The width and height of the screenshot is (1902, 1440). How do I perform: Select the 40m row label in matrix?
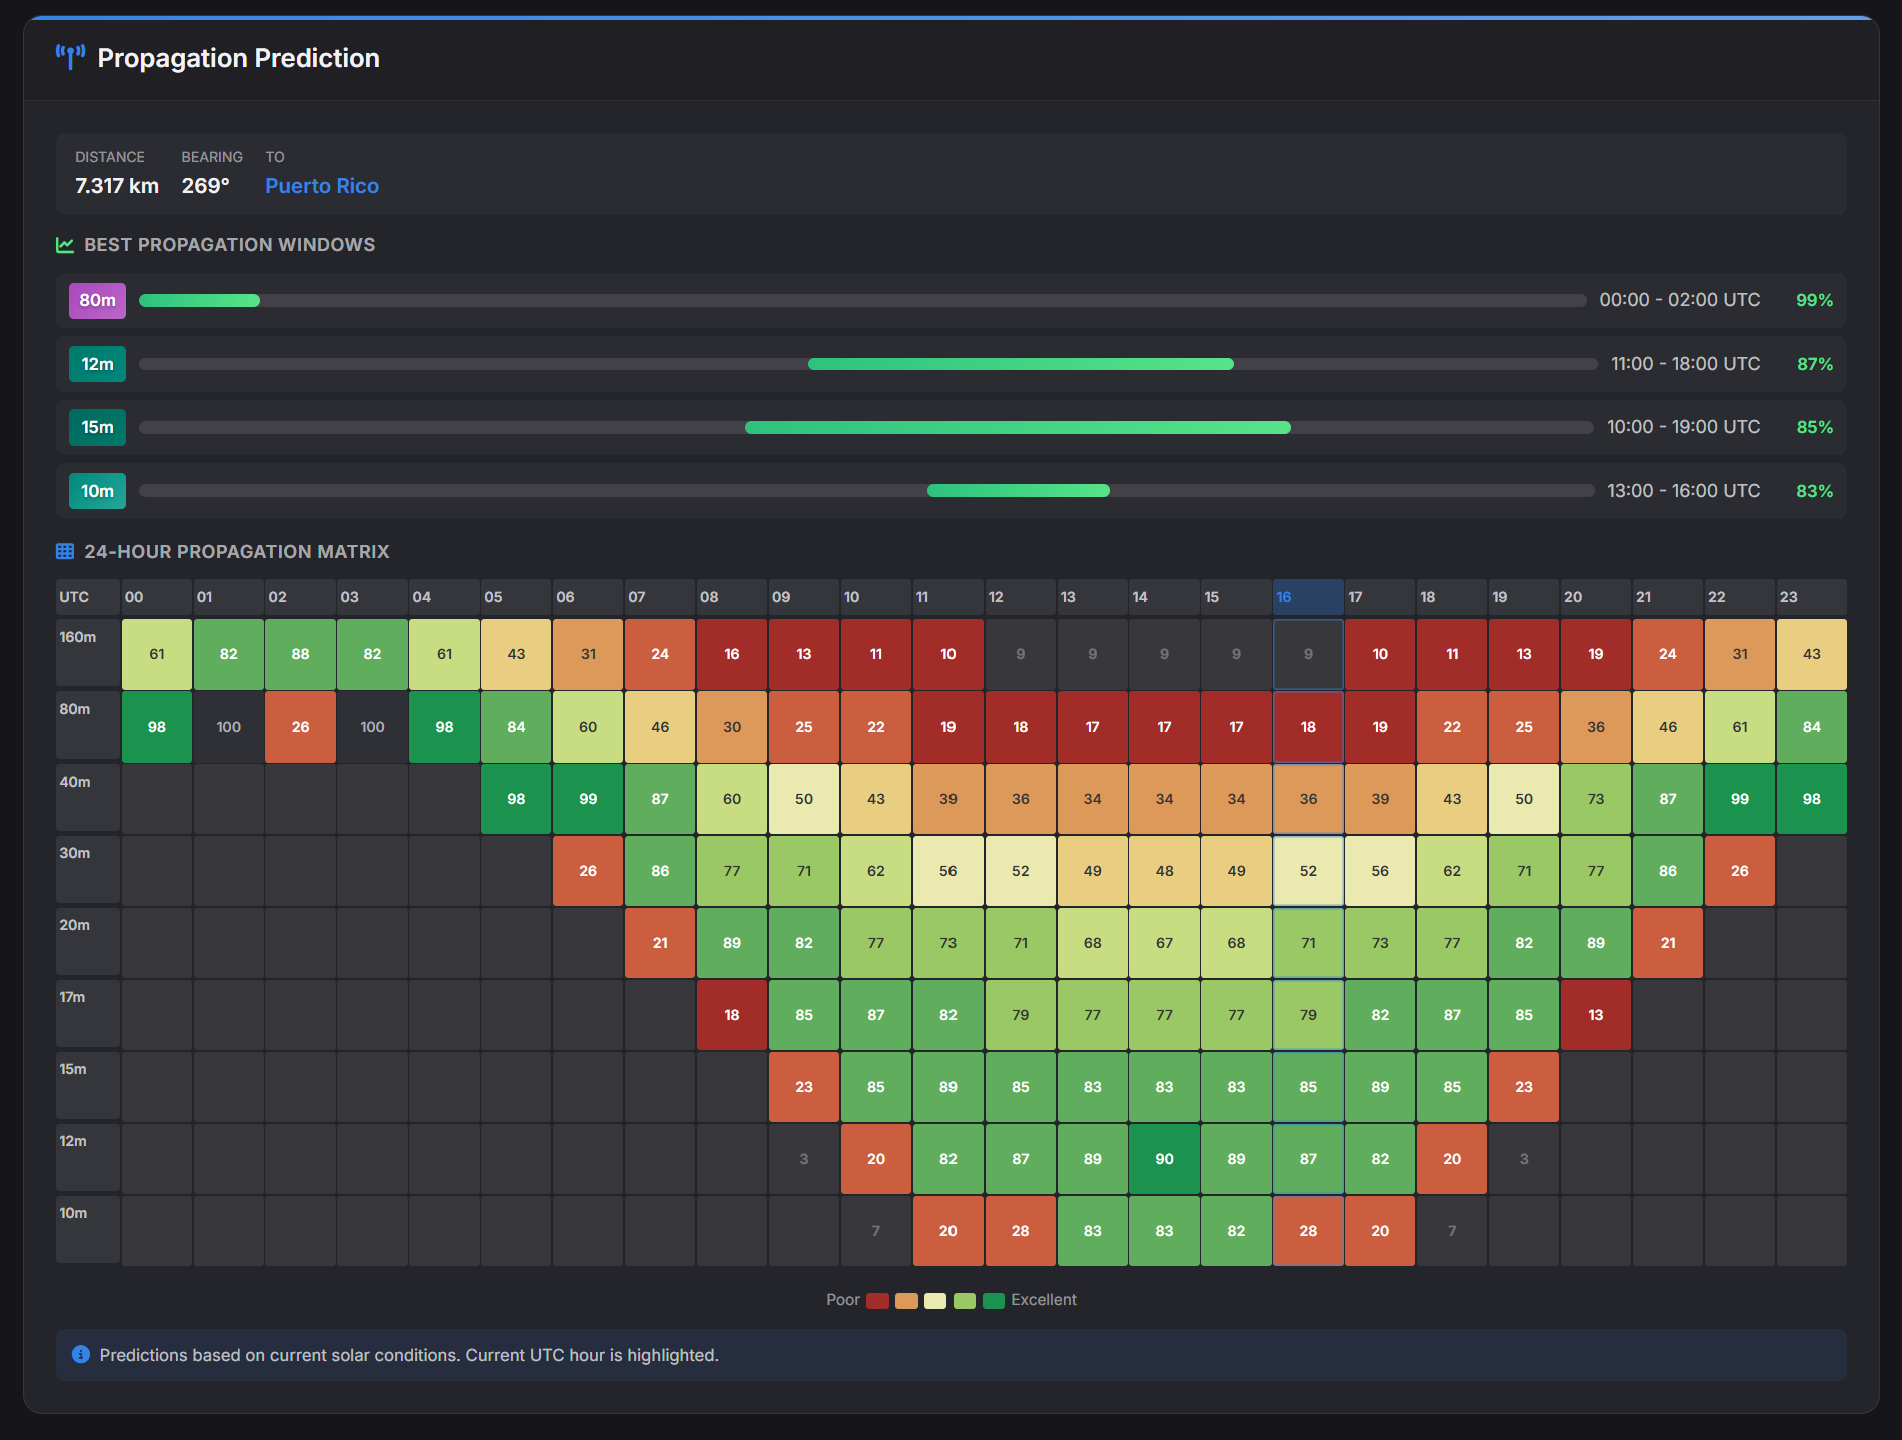click(x=87, y=797)
